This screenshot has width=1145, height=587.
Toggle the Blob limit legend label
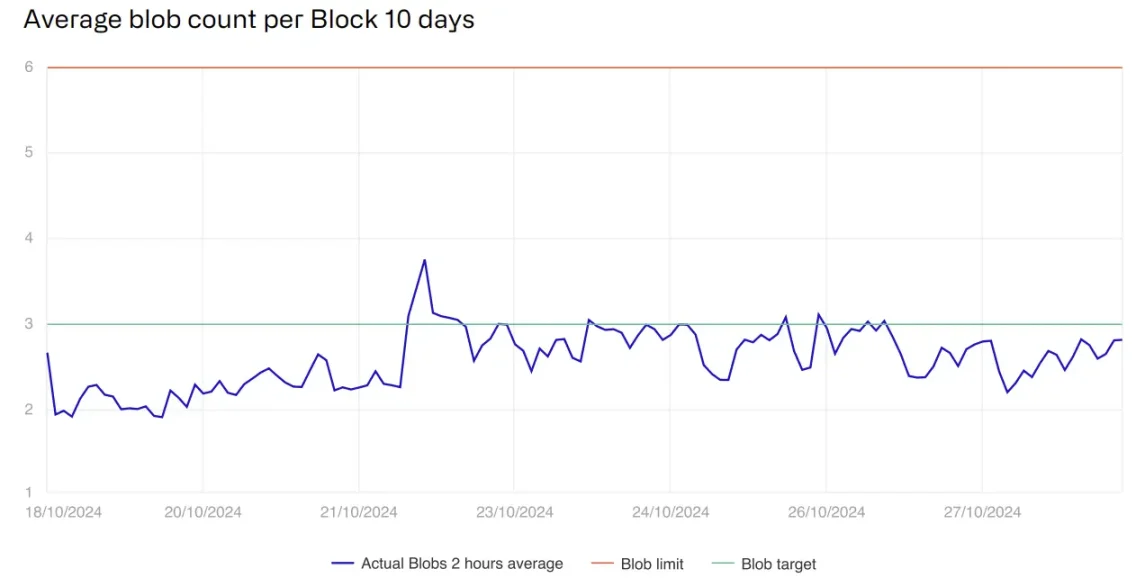652,564
